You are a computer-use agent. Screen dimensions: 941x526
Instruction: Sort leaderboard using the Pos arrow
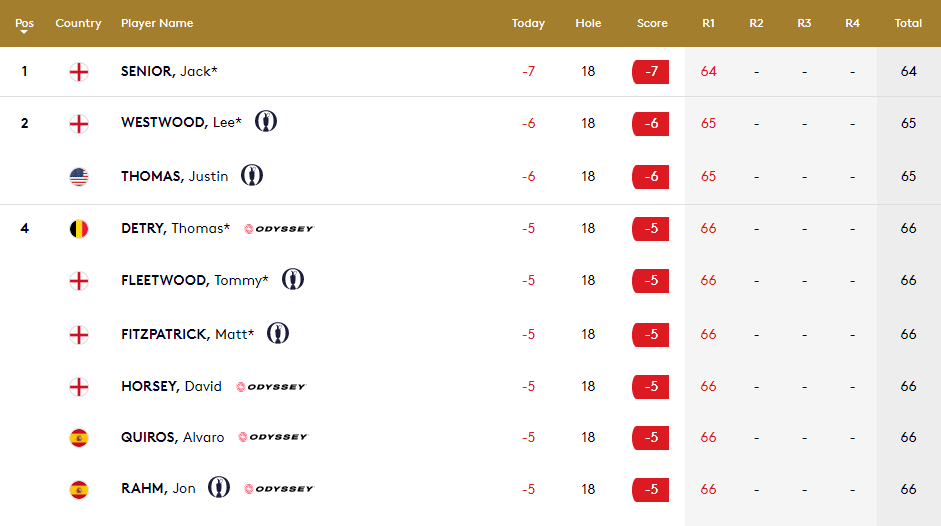24,33
